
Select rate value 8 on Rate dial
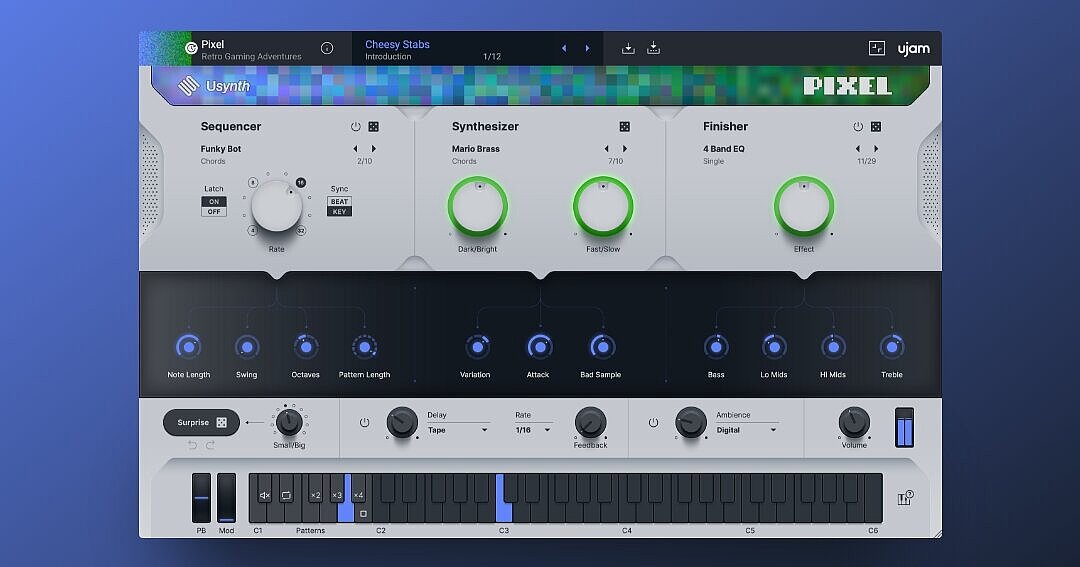pos(253,183)
